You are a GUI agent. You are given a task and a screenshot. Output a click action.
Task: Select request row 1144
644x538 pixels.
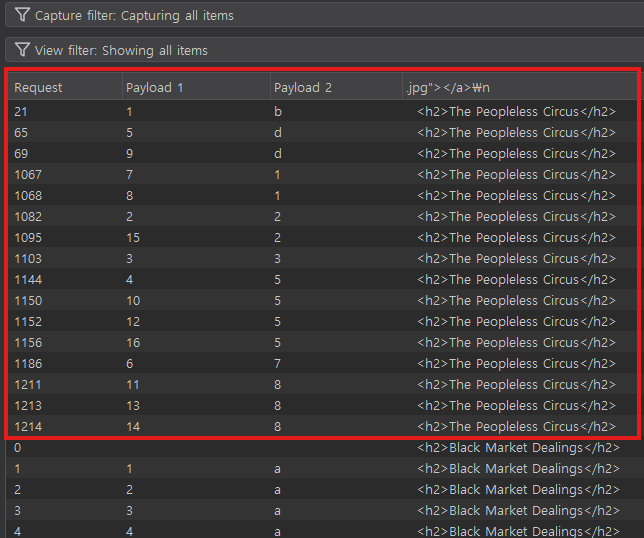click(322, 279)
